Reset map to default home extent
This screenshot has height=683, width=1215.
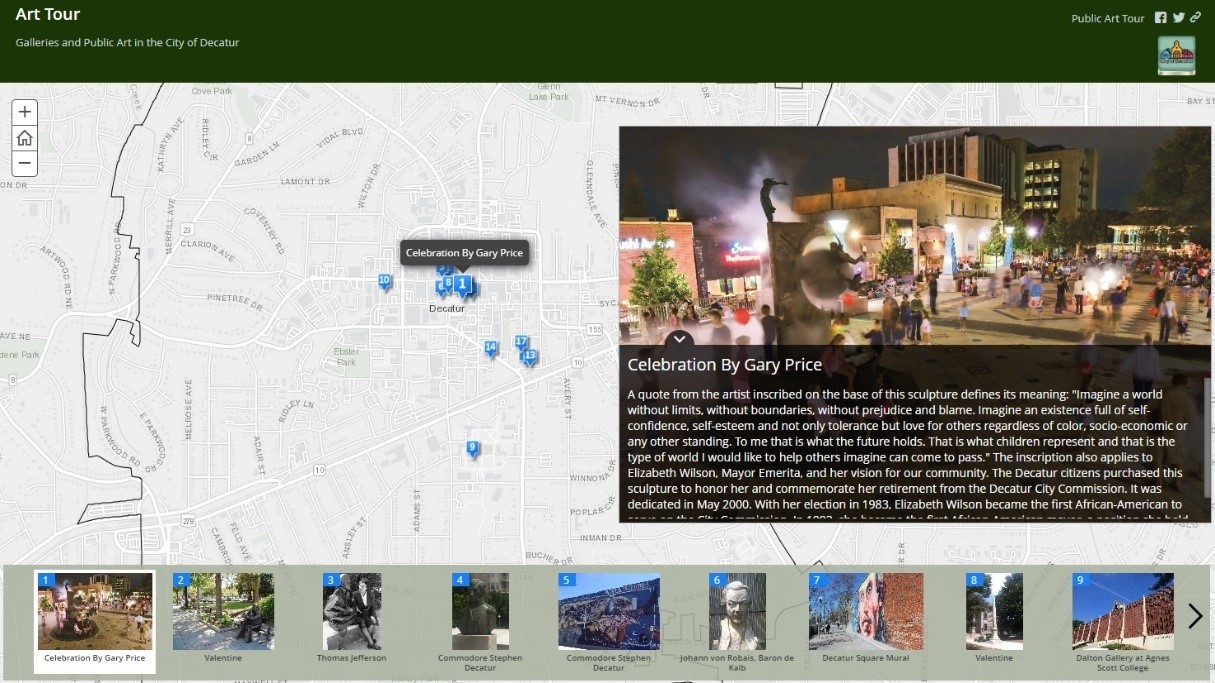pyautogui.click(x=25, y=138)
